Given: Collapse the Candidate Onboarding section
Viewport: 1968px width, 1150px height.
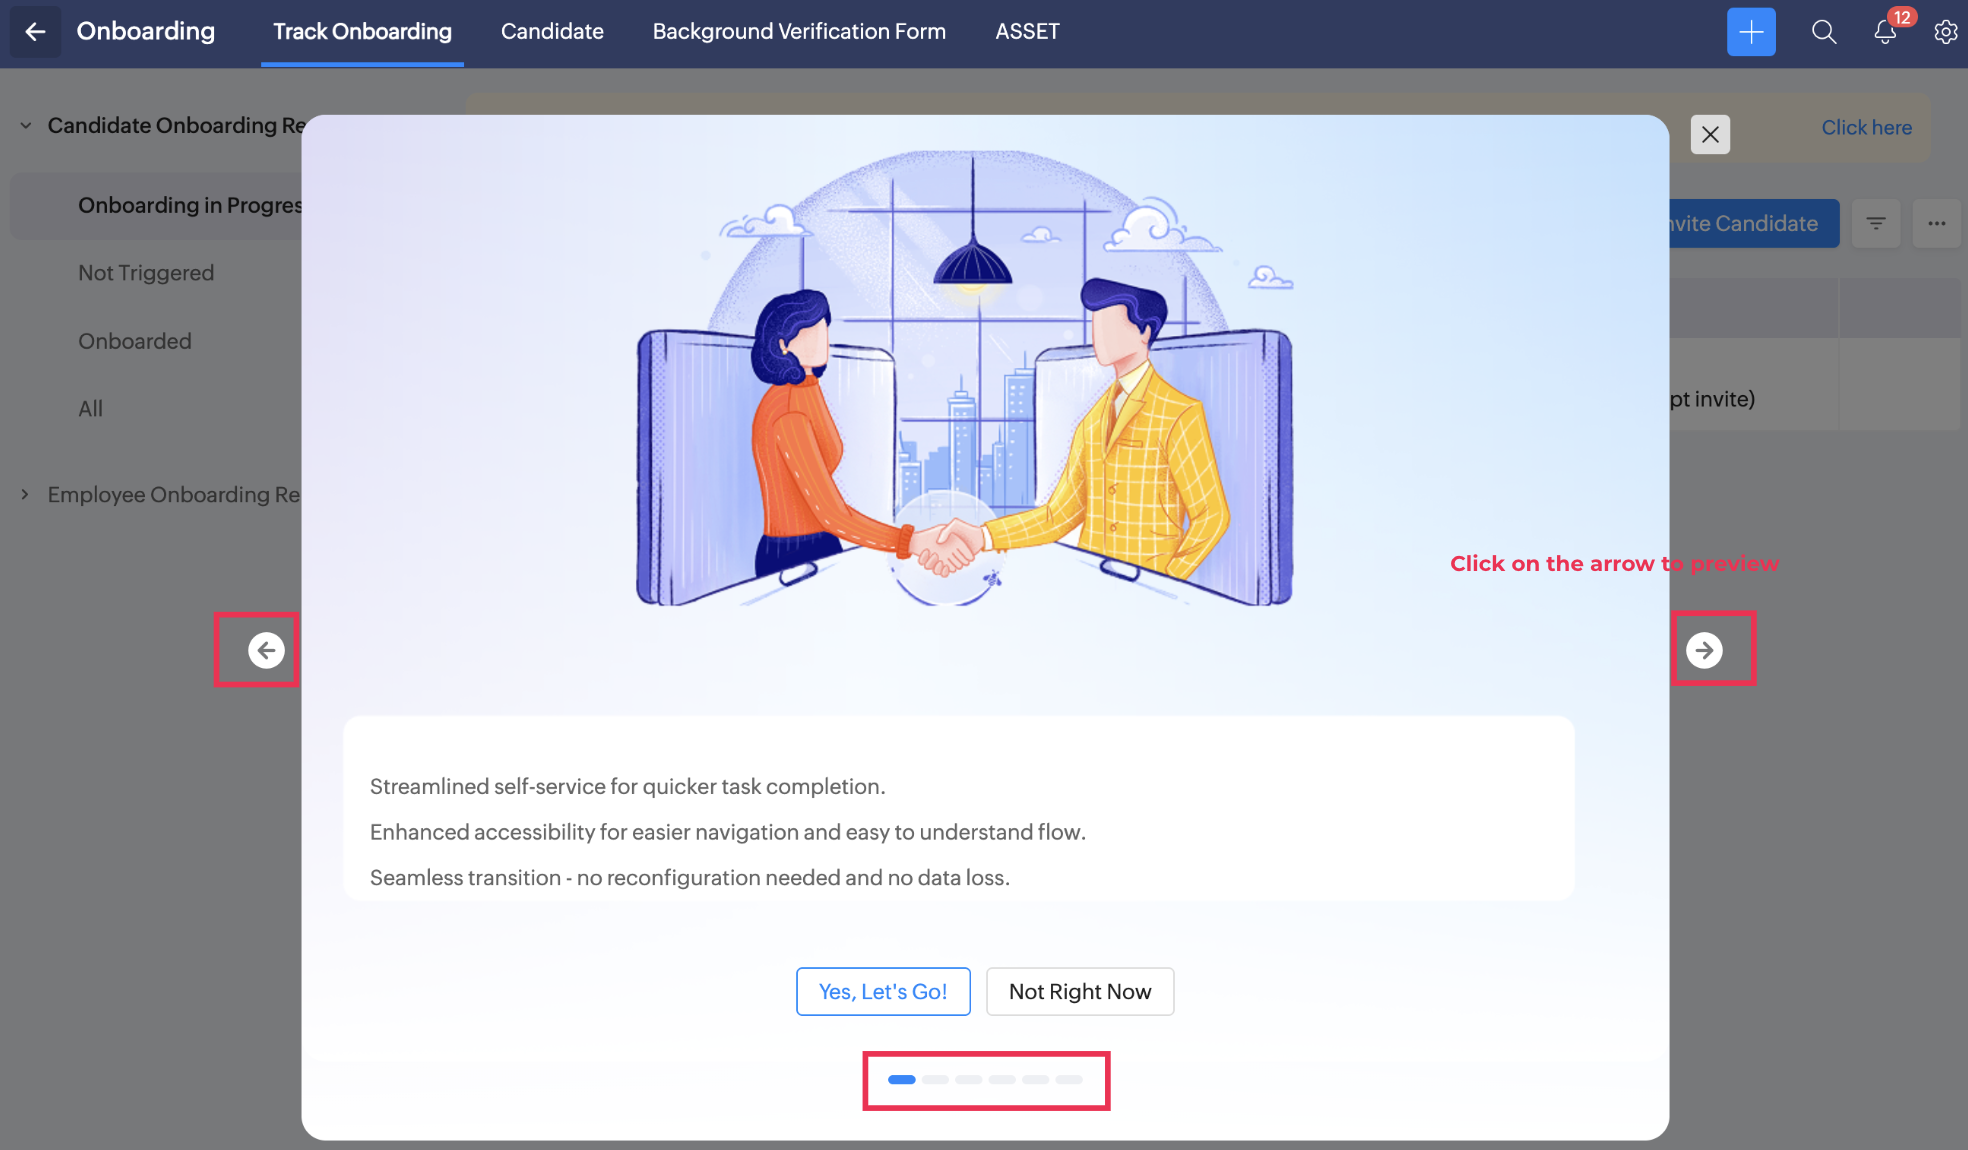Looking at the screenshot, I should [26, 126].
